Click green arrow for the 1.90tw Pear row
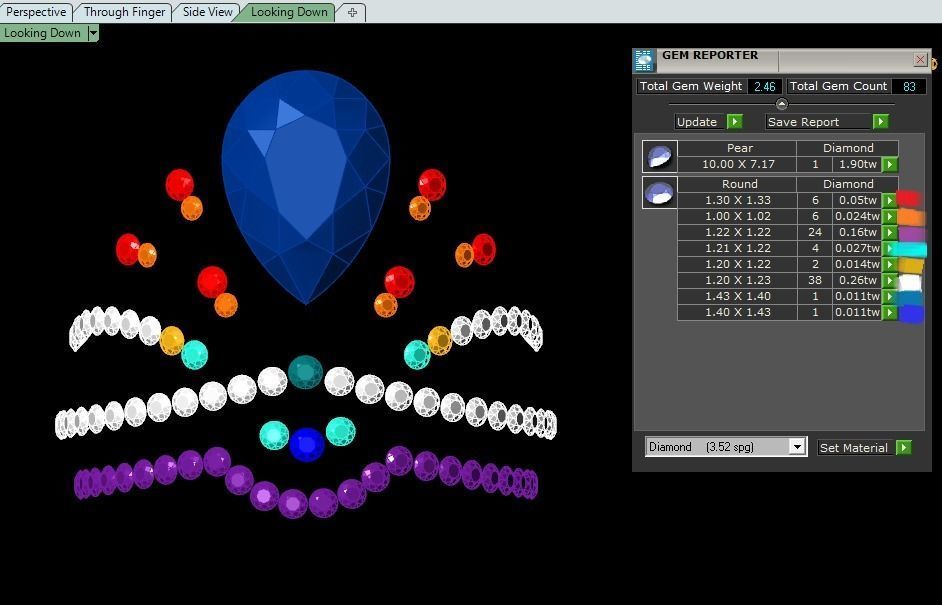 point(890,164)
